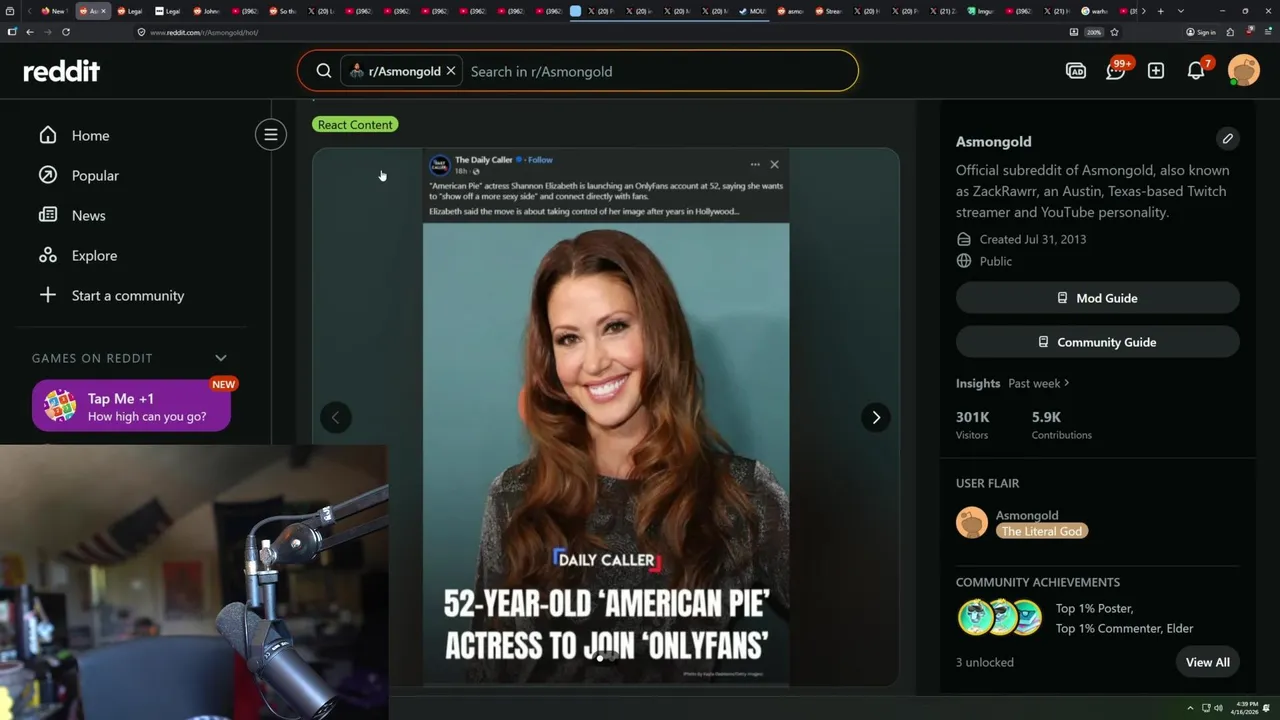Click the Create post plus icon
The image size is (1280, 720).
1156,71
